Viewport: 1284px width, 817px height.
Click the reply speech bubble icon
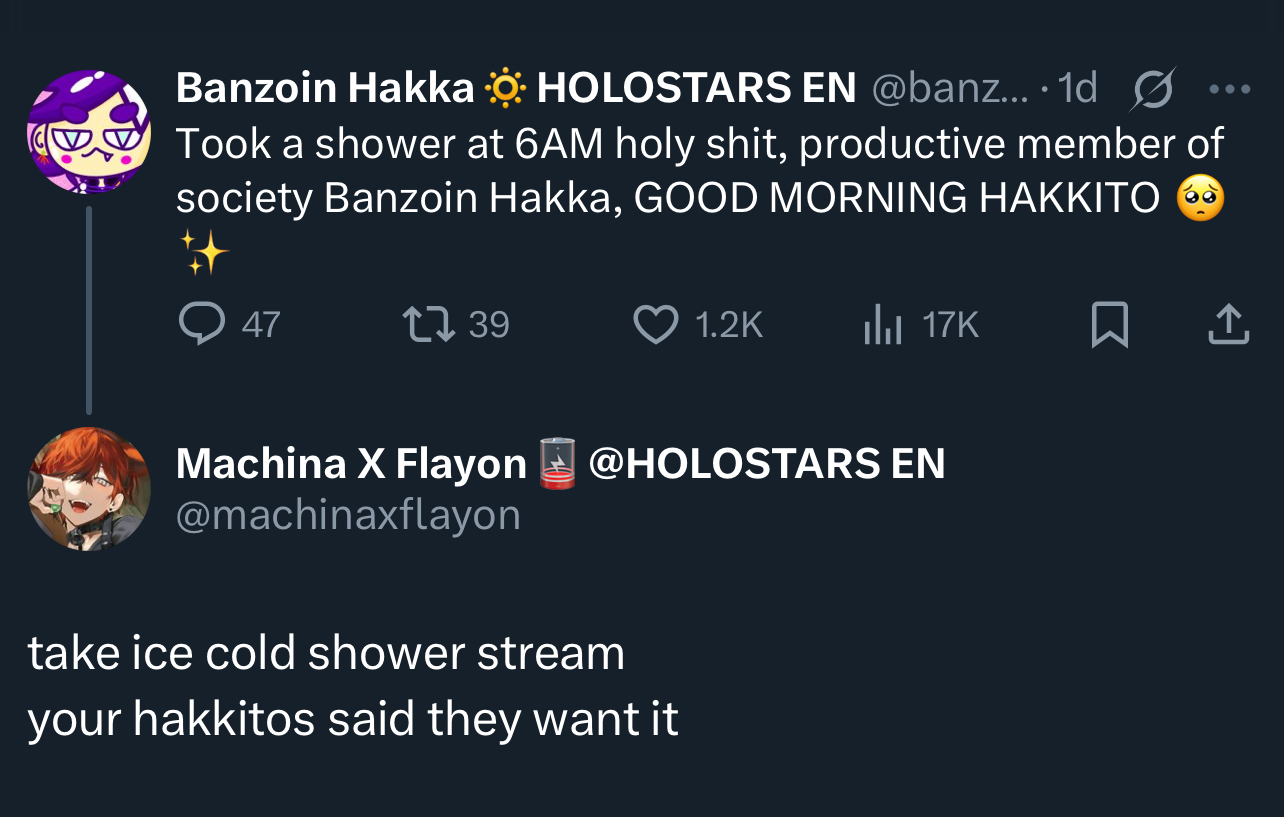(x=202, y=324)
